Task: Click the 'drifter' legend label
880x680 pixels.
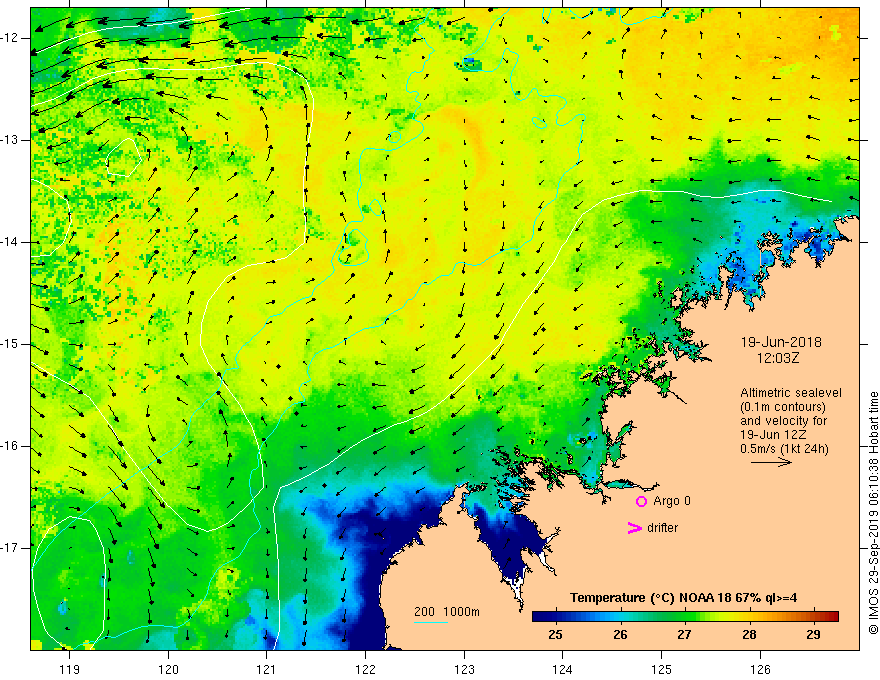Action: click(x=662, y=528)
